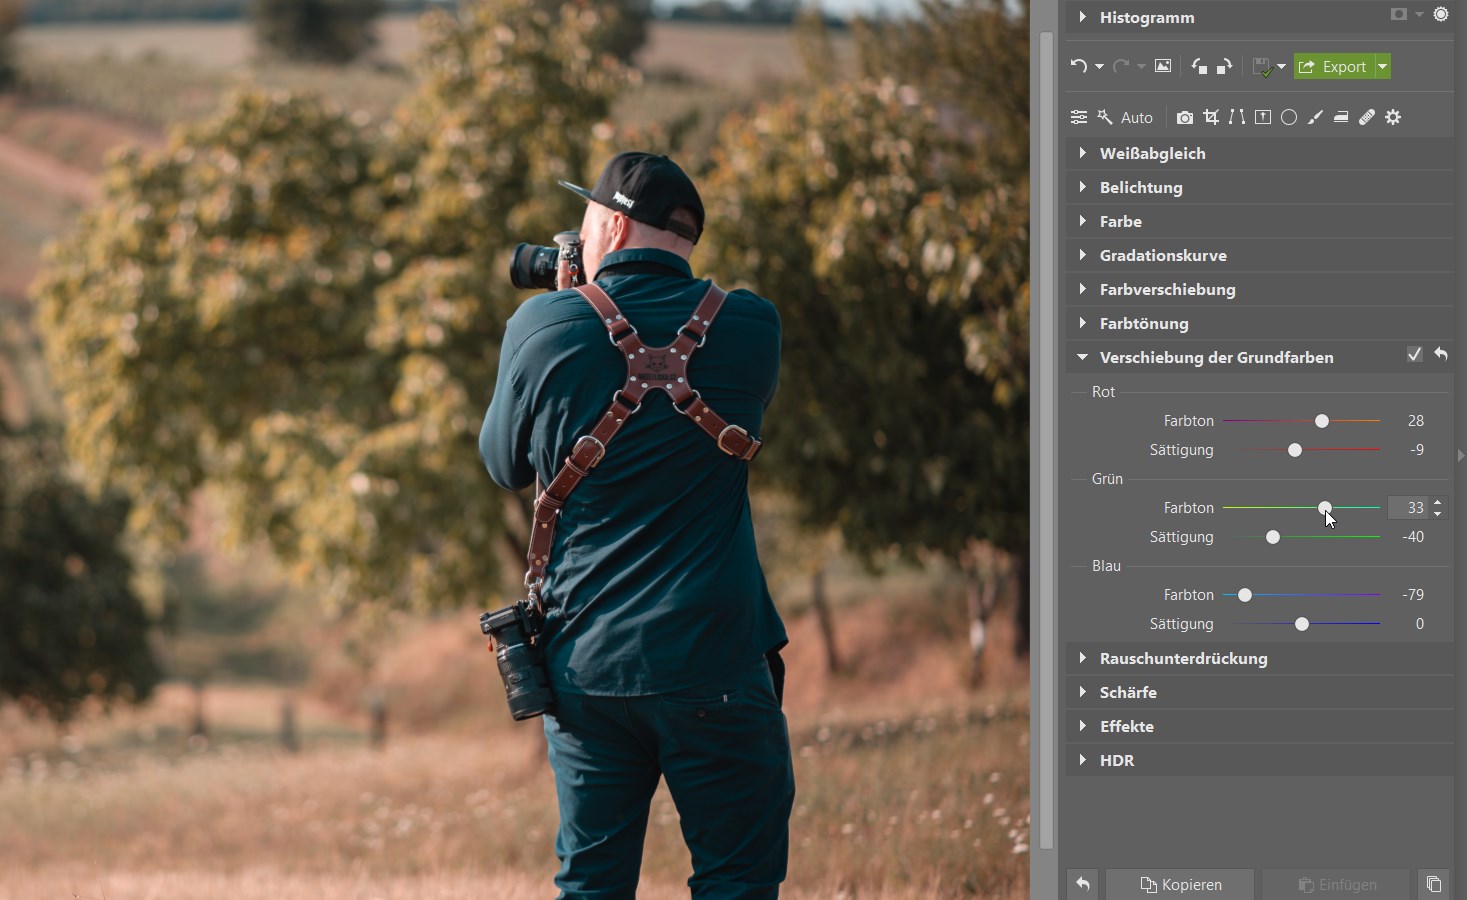Select the radial filter circle tool
The height and width of the screenshot is (900, 1467).
[x=1289, y=117]
